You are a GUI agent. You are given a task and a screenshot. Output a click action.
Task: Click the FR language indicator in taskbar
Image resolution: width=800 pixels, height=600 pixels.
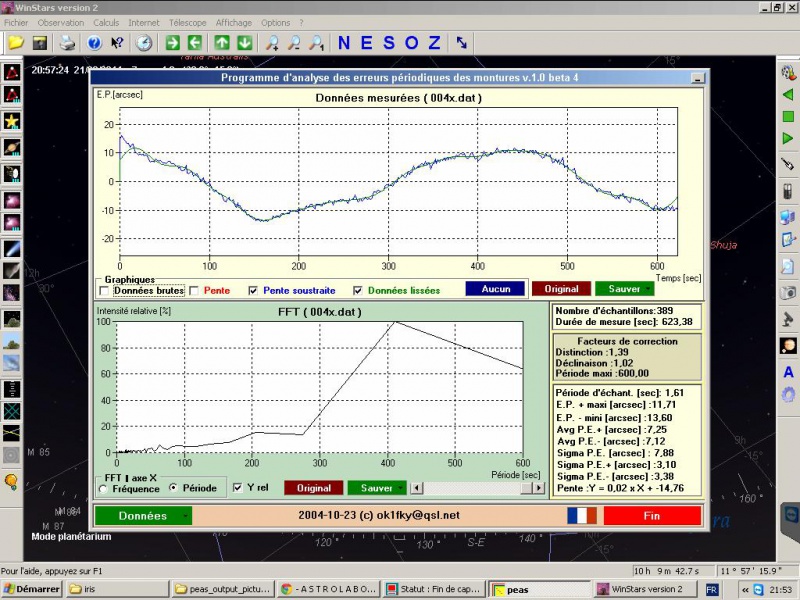click(711, 590)
